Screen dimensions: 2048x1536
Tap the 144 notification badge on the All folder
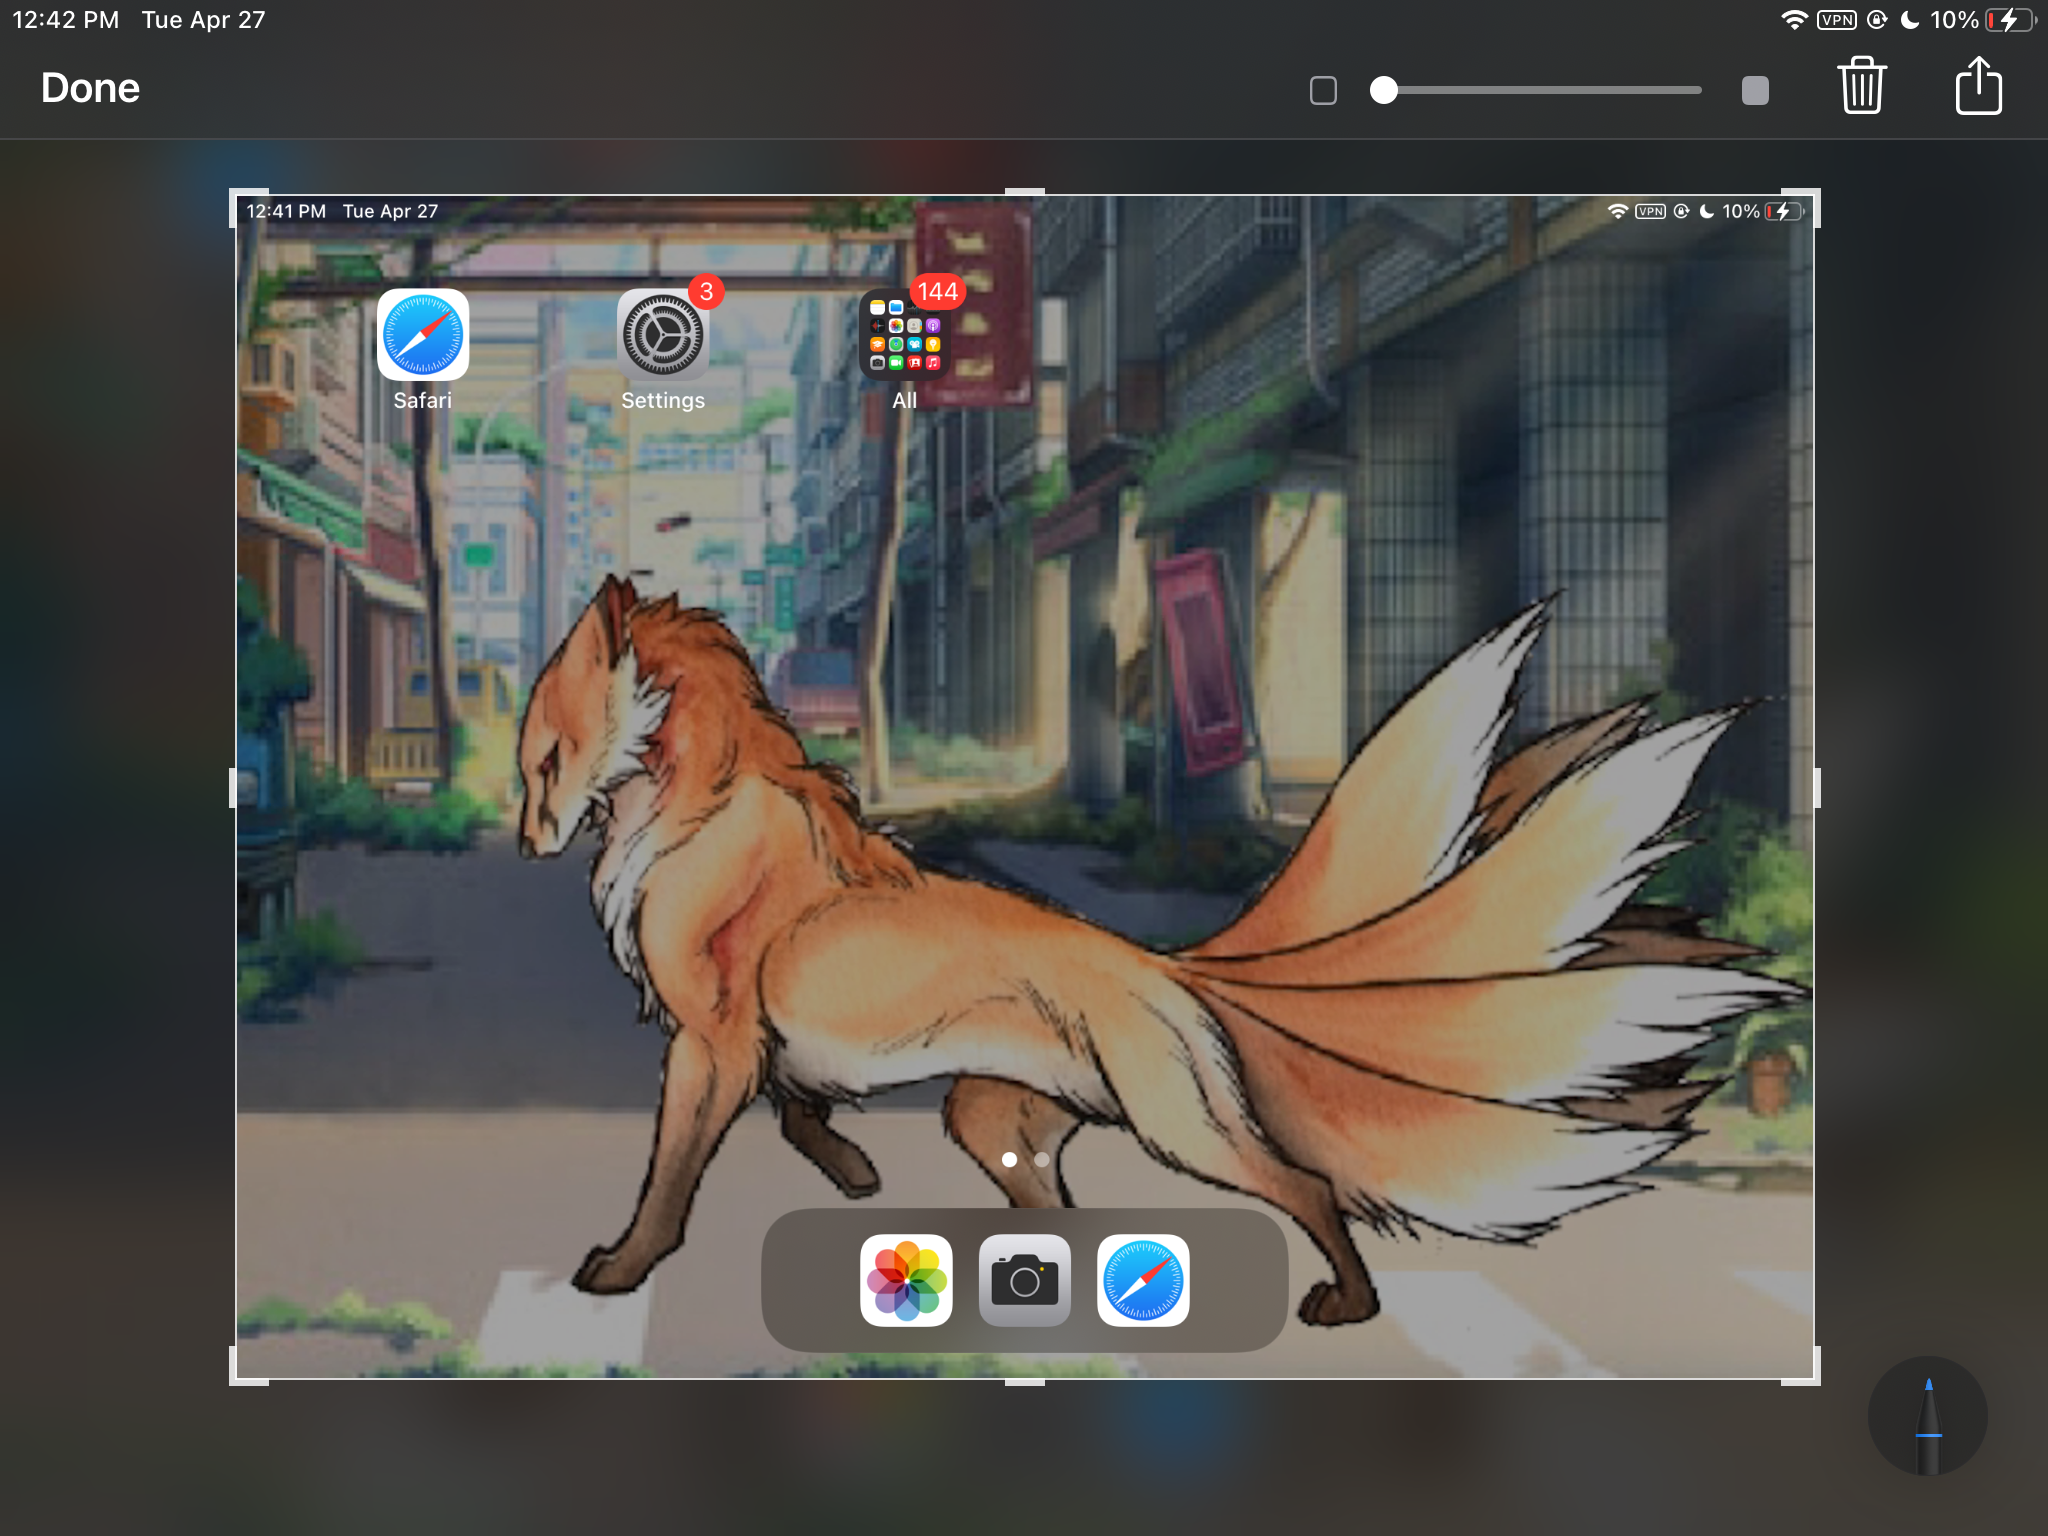[937, 292]
